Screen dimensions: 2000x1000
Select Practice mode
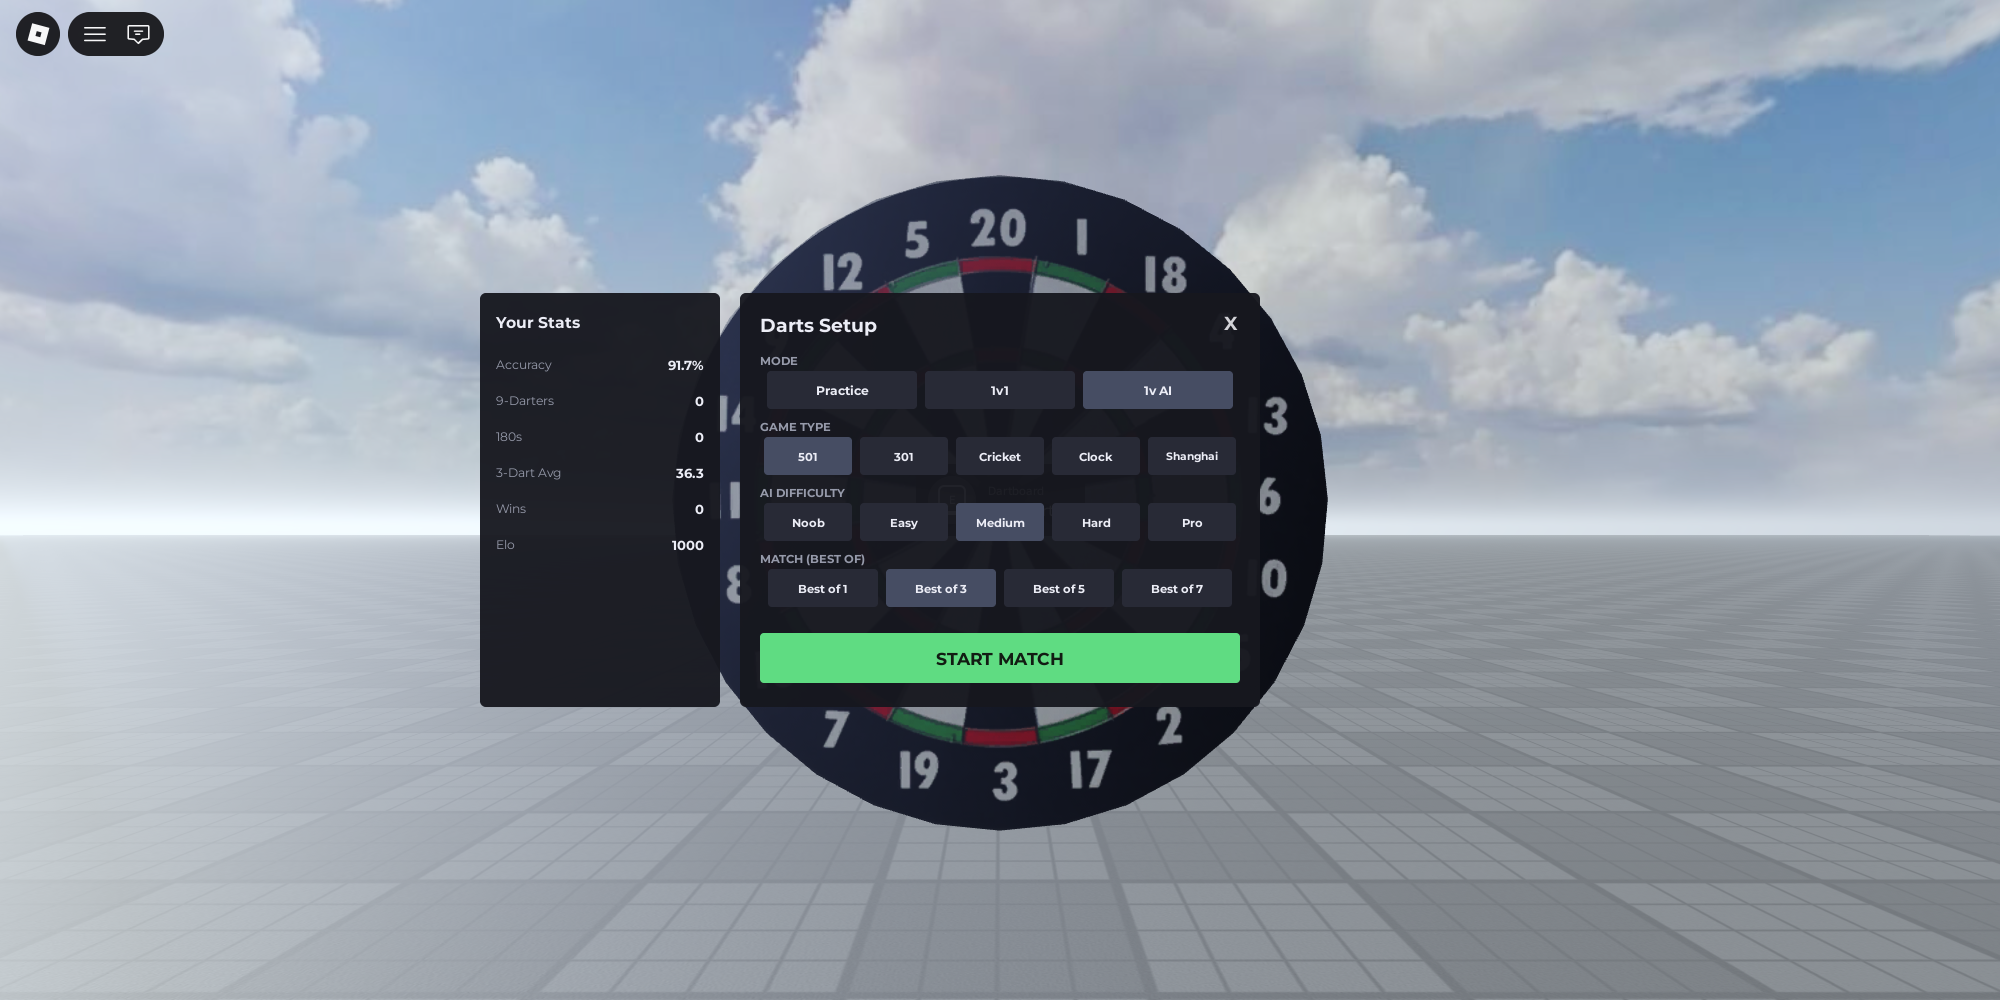pos(842,390)
